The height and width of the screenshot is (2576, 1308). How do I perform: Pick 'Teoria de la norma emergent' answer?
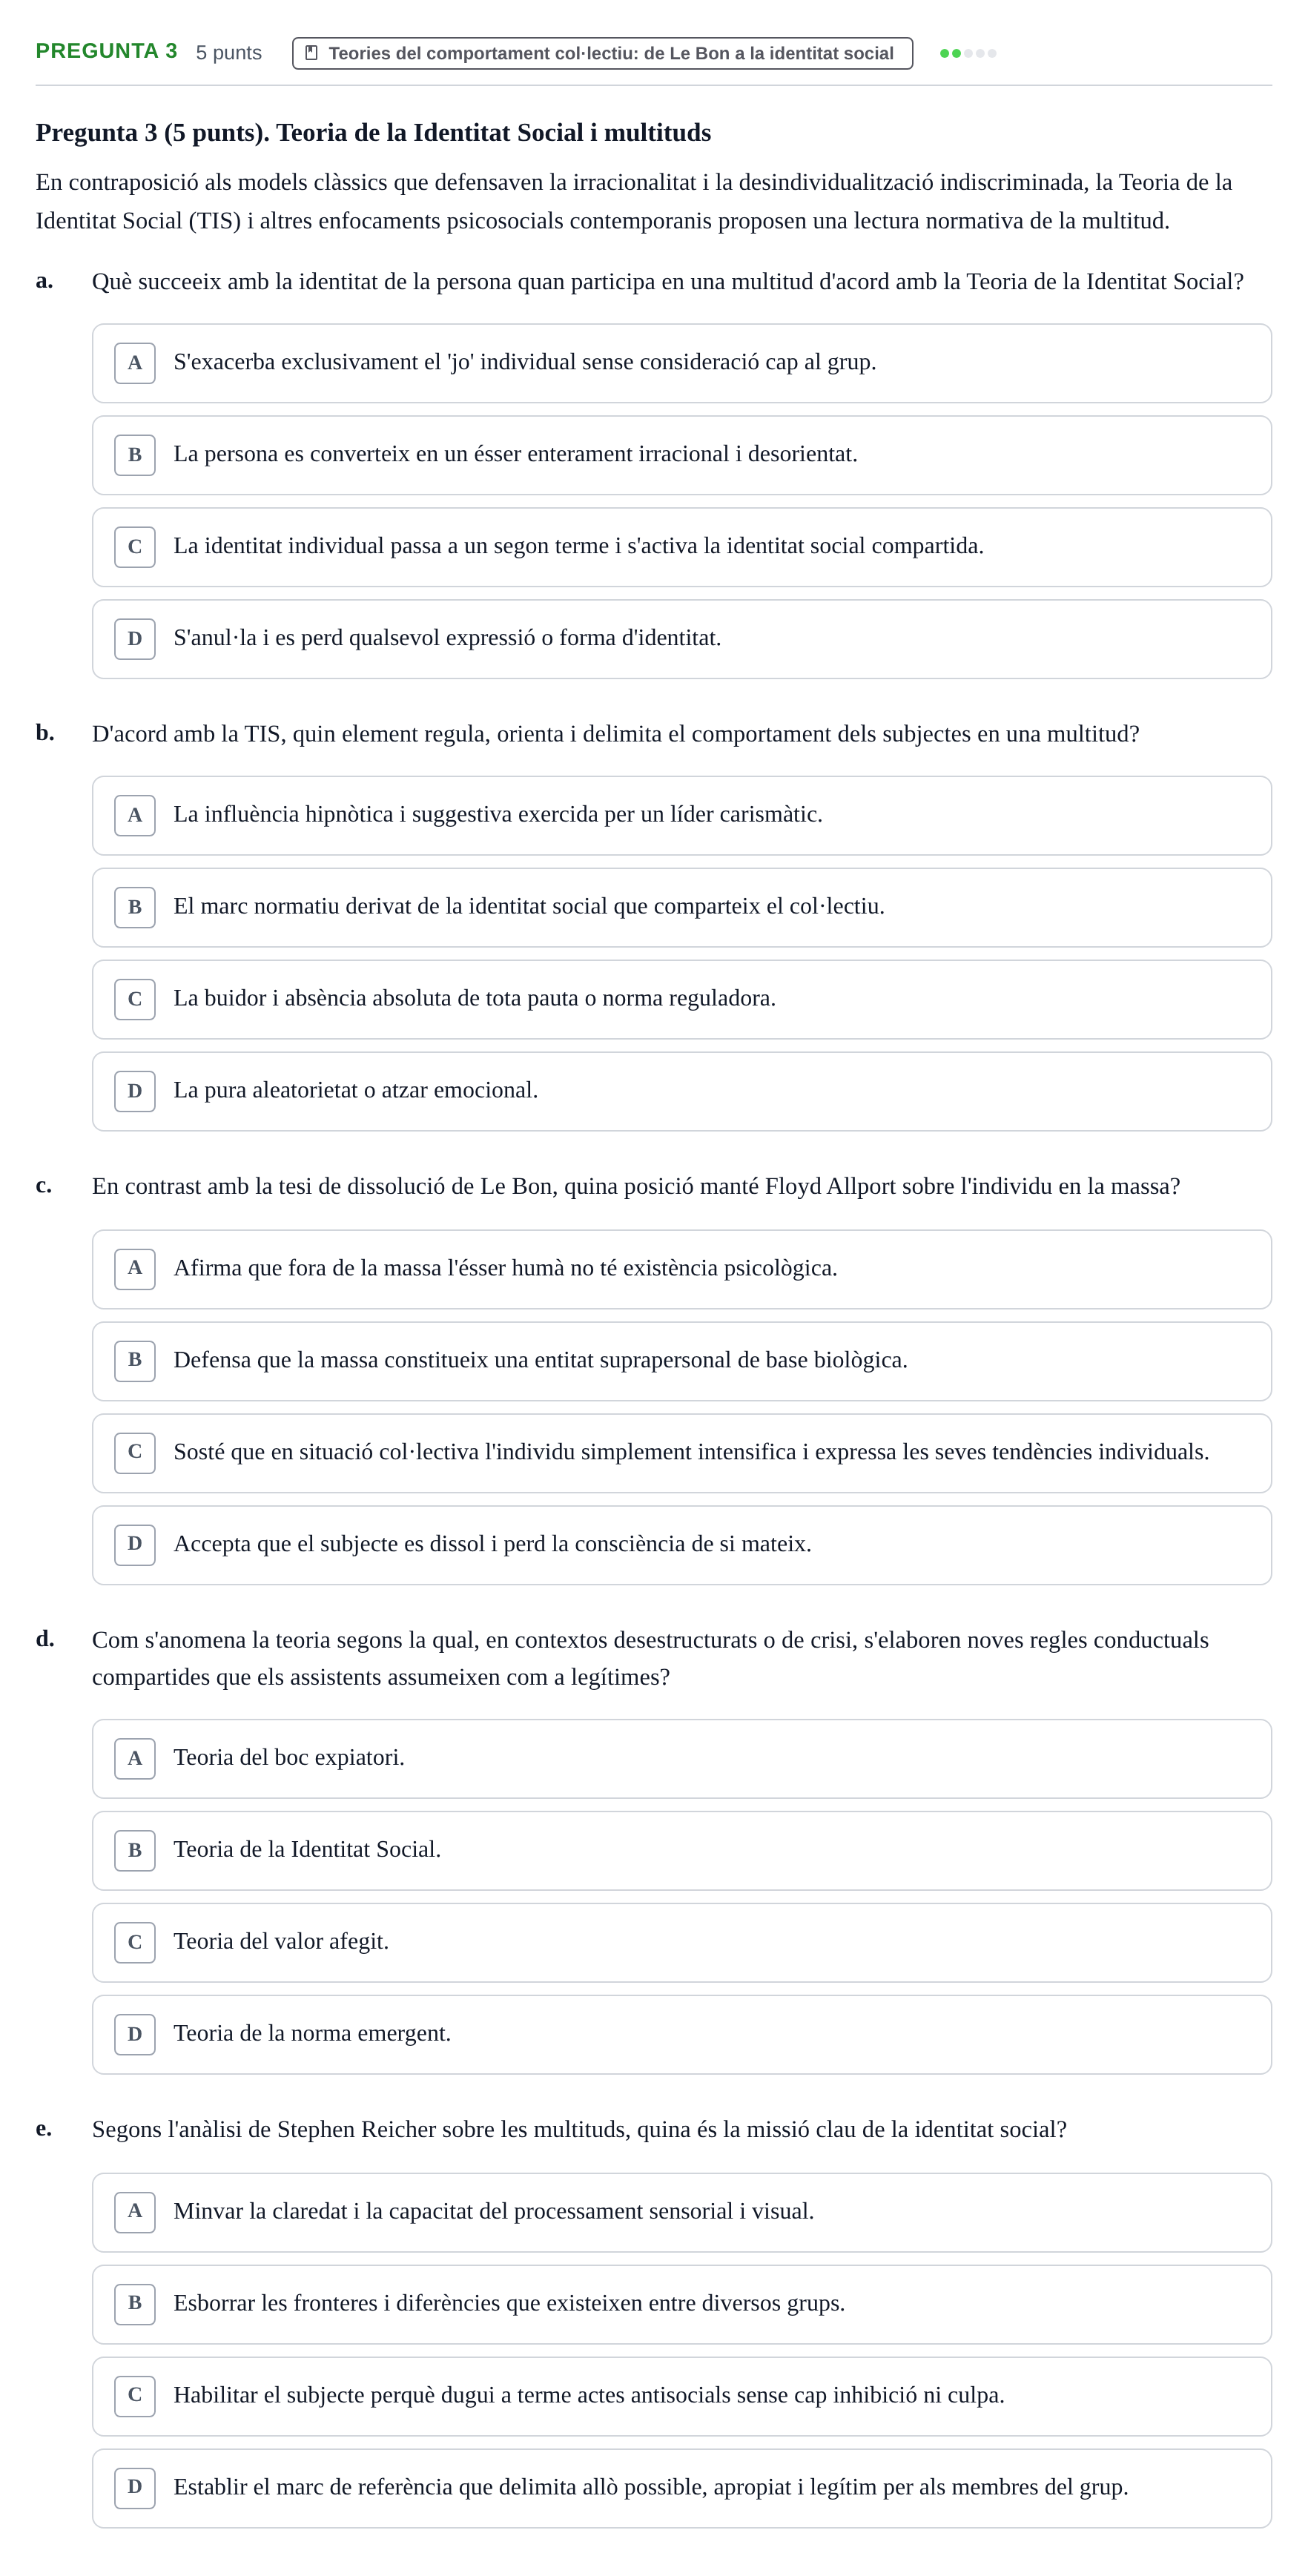681,2034
